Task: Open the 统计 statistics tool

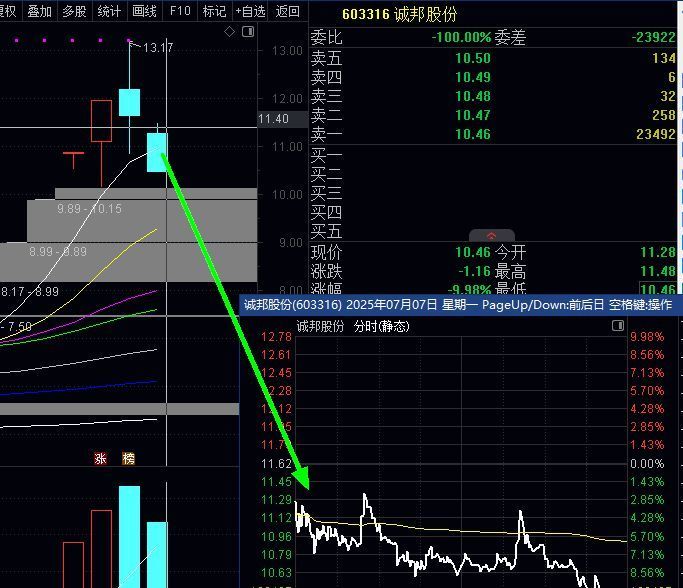Action: [x=109, y=11]
